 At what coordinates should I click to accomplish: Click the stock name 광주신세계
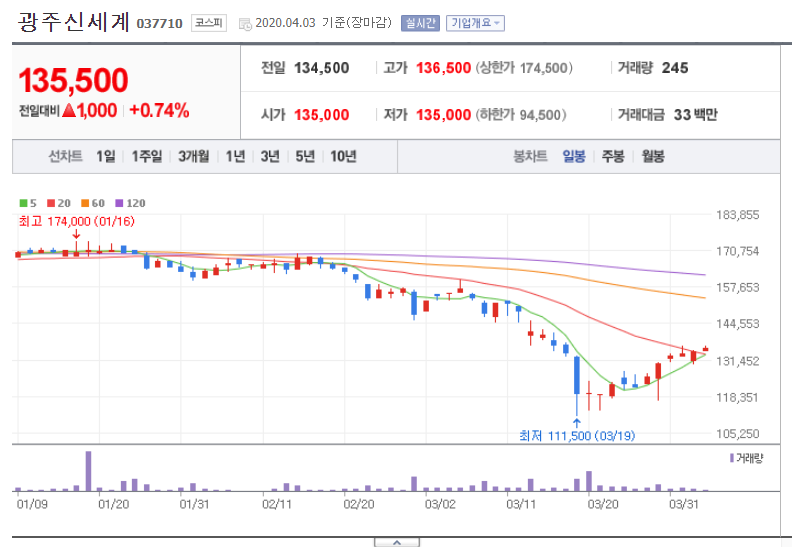coord(74,23)
